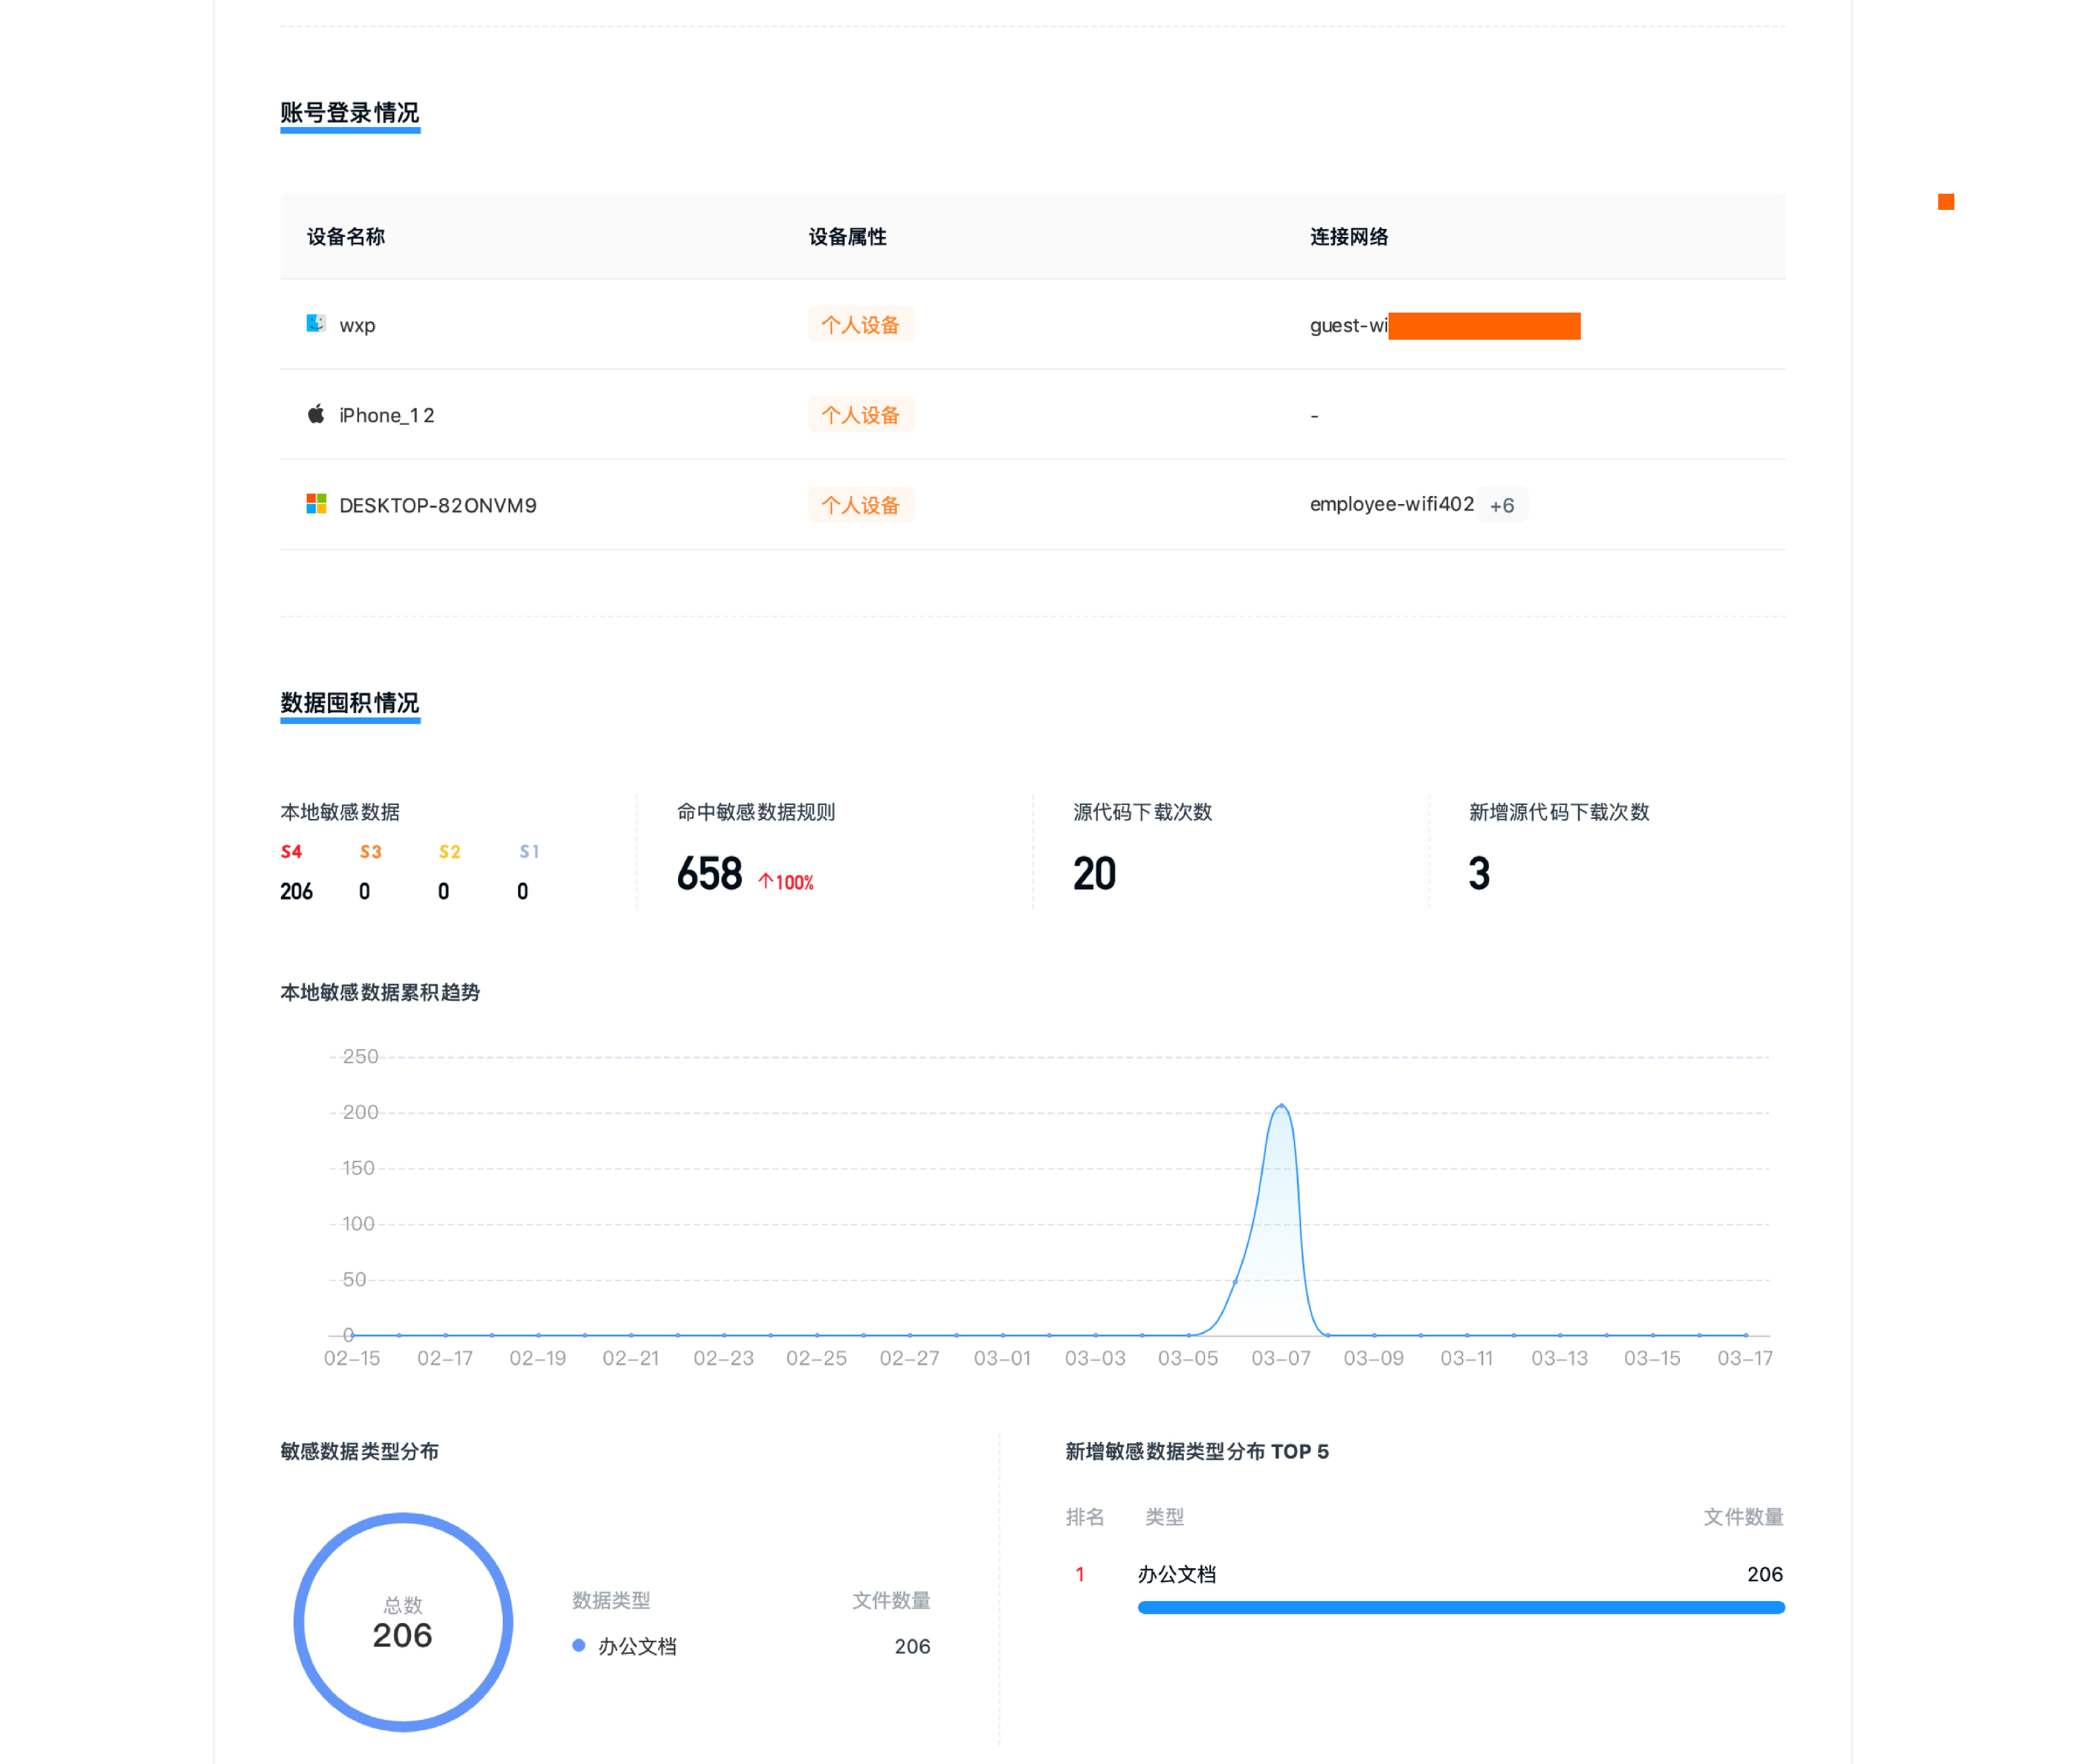The image size is (2074, 1764).
Task: Click the Windows logo beside DESKTOP-82ONVM9
Action: click(x=316, y=504)
